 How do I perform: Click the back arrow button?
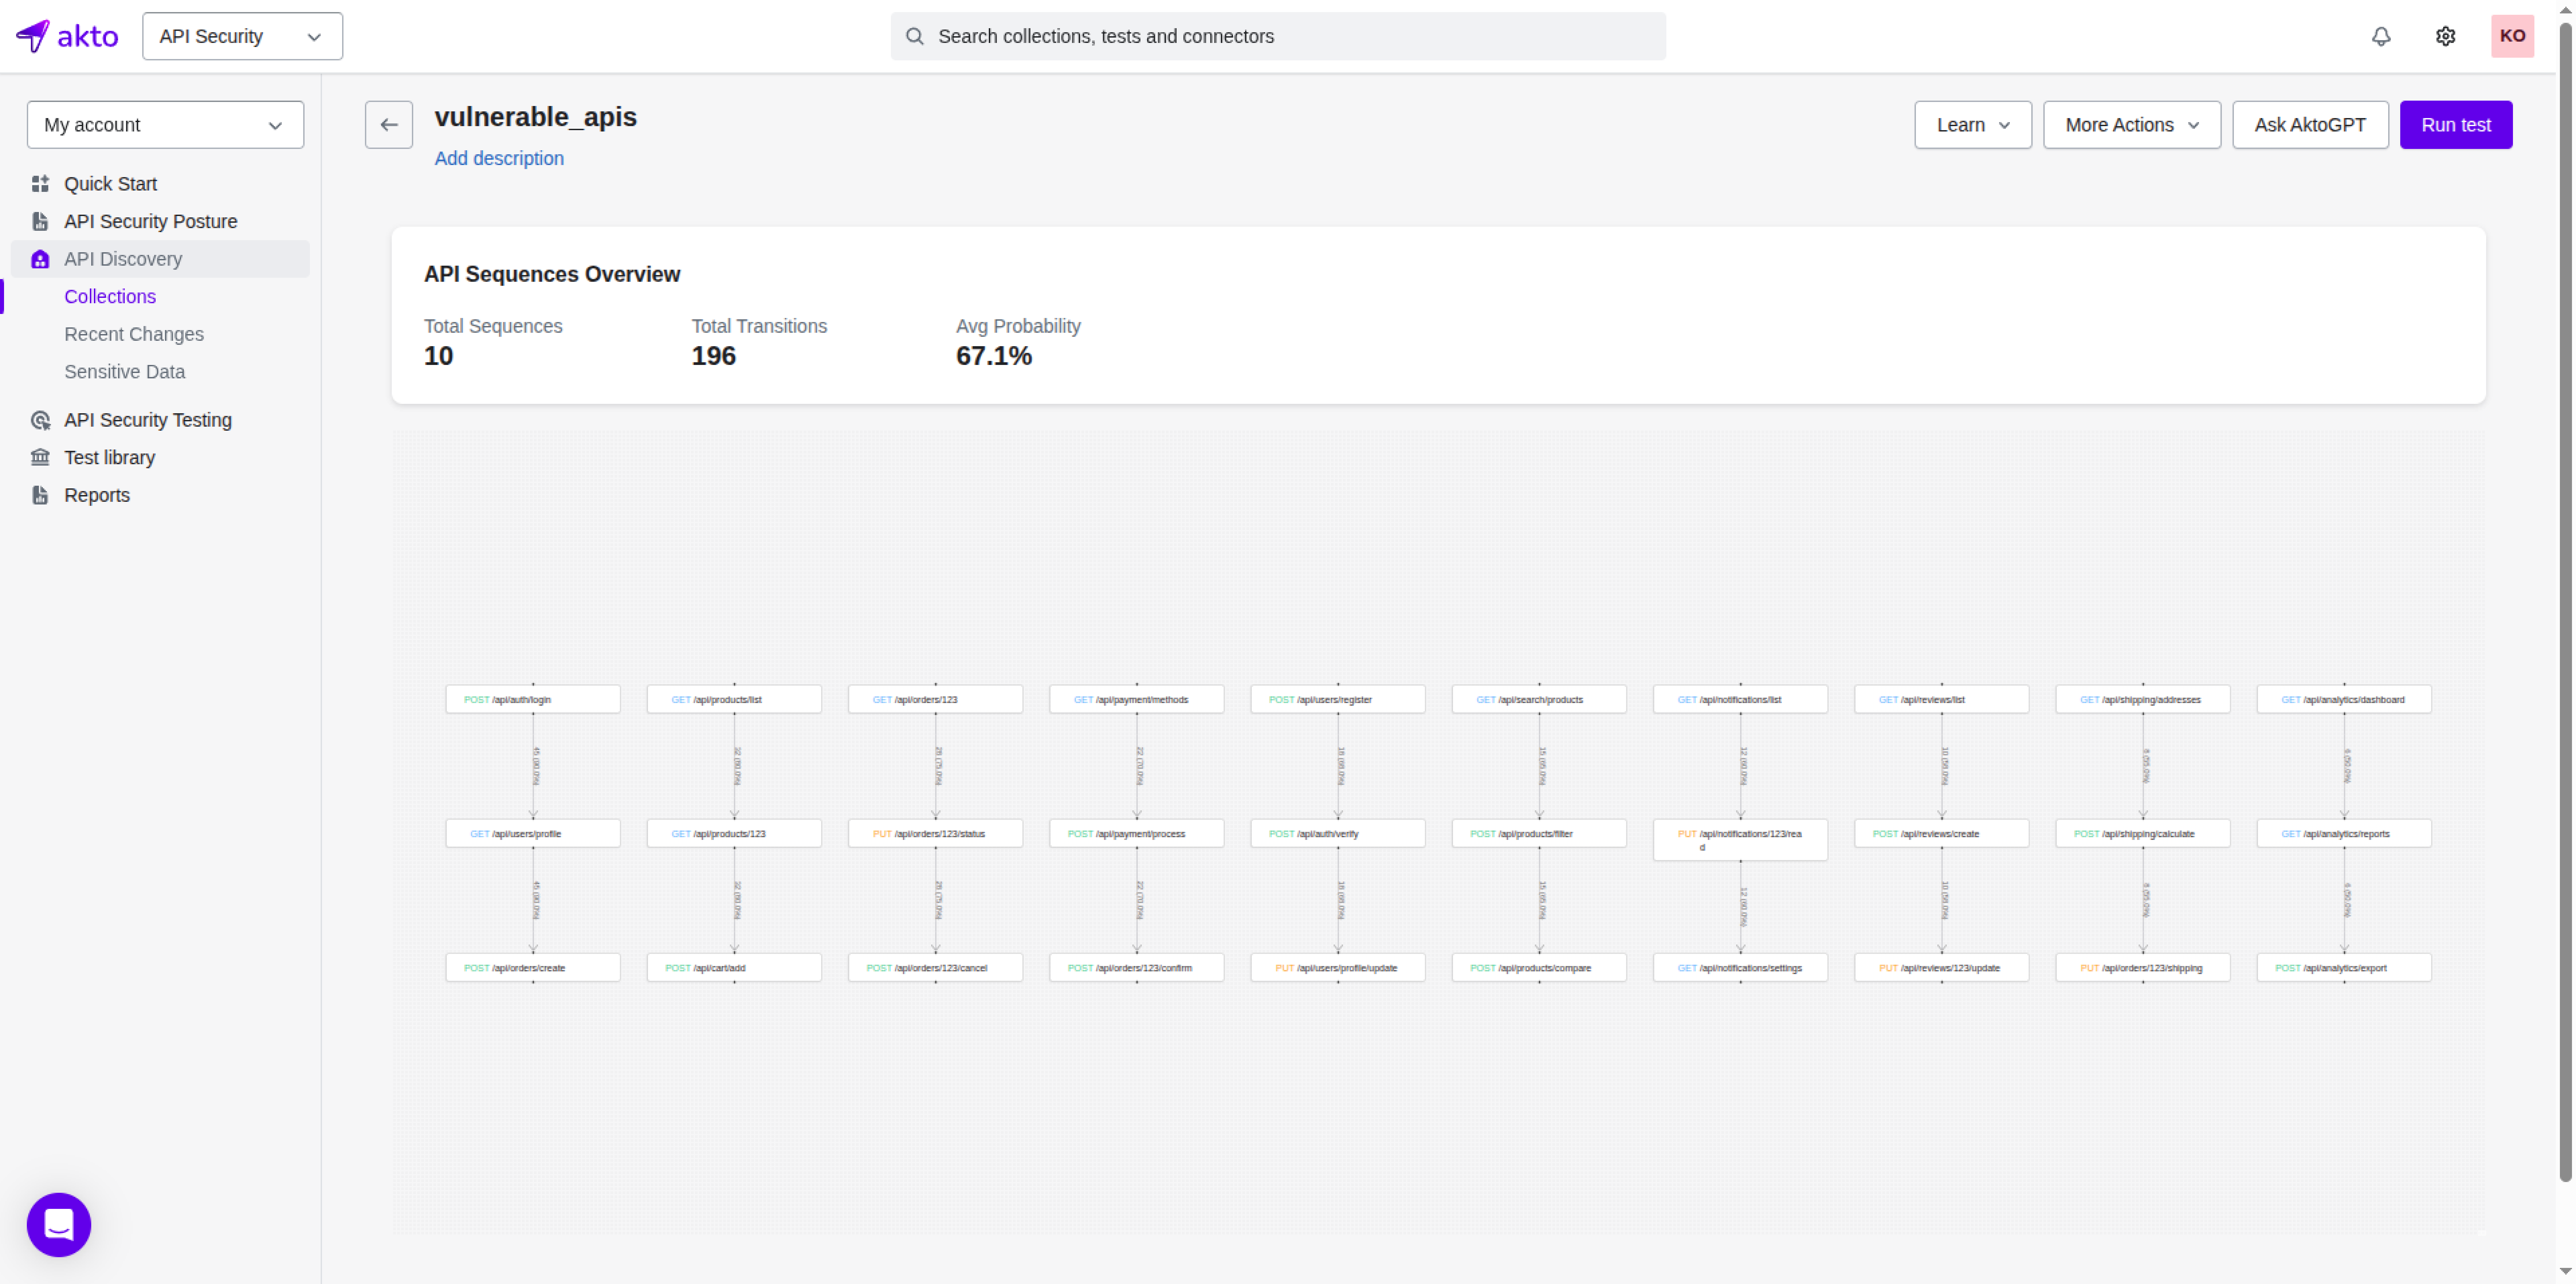(x=389, y=125)
